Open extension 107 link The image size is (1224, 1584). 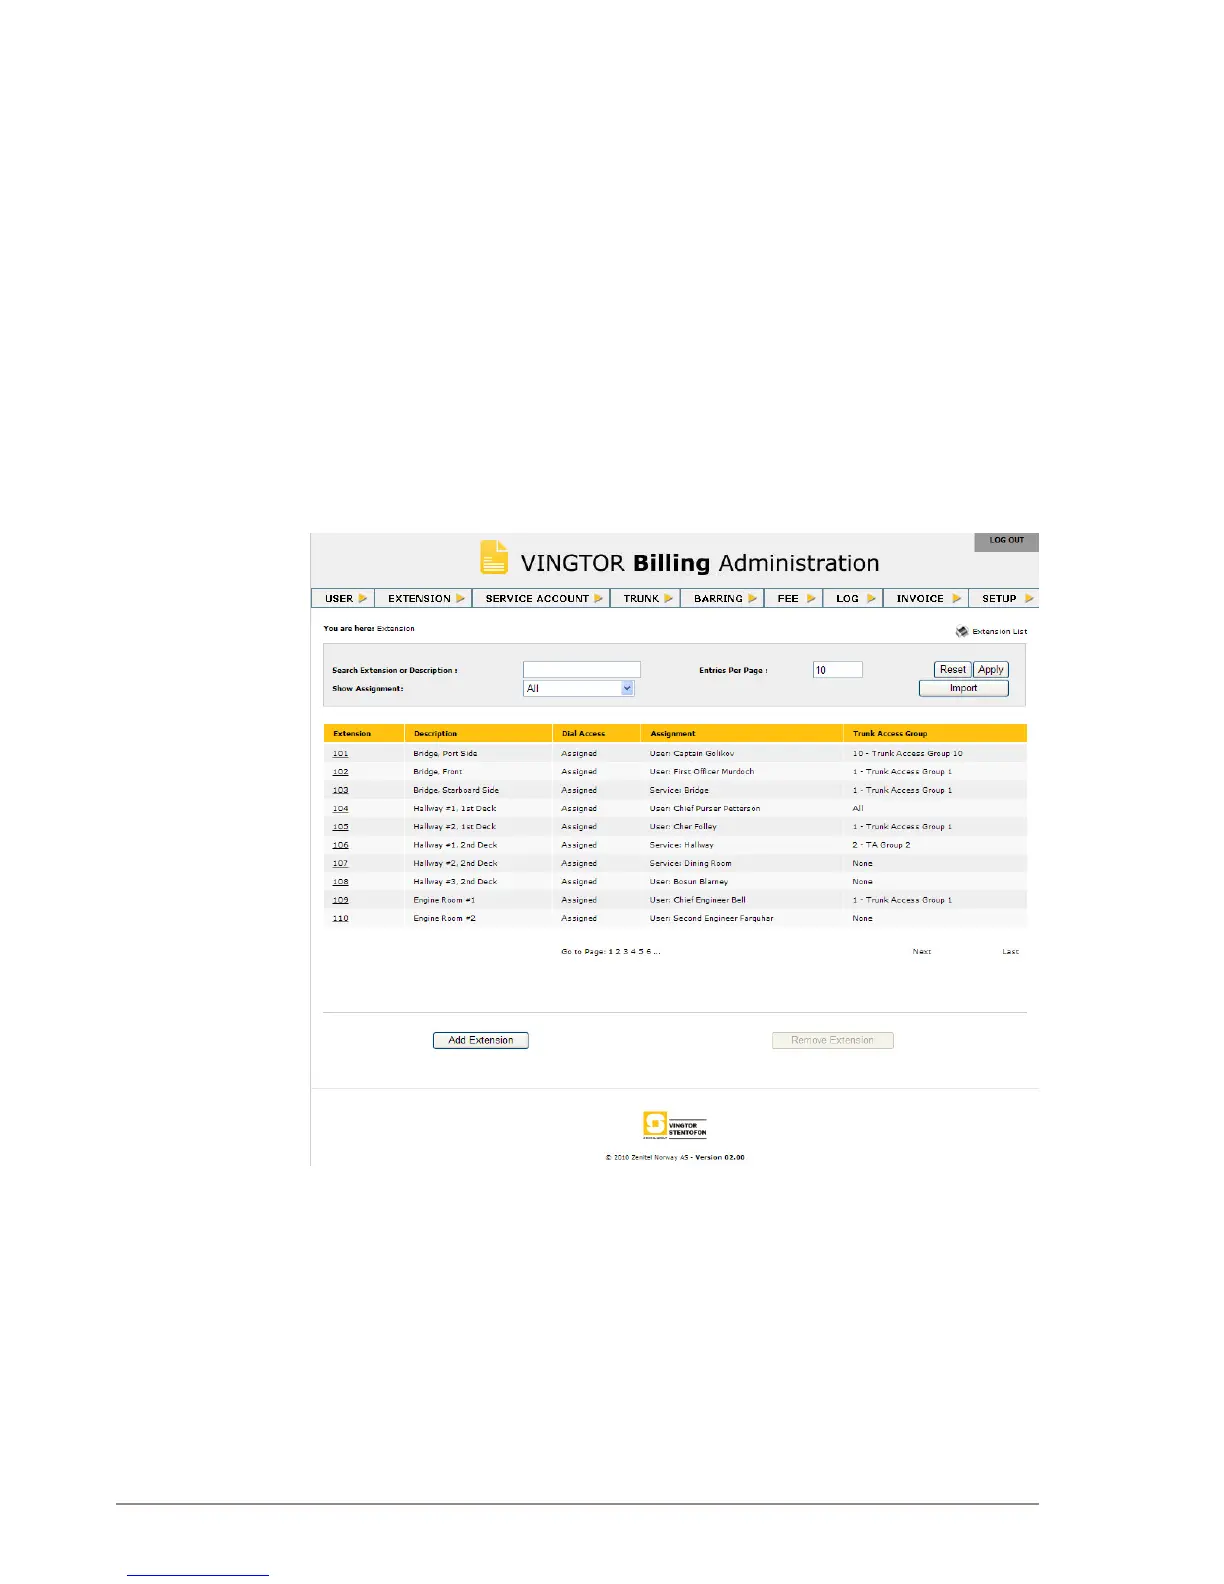click(341, 864)
